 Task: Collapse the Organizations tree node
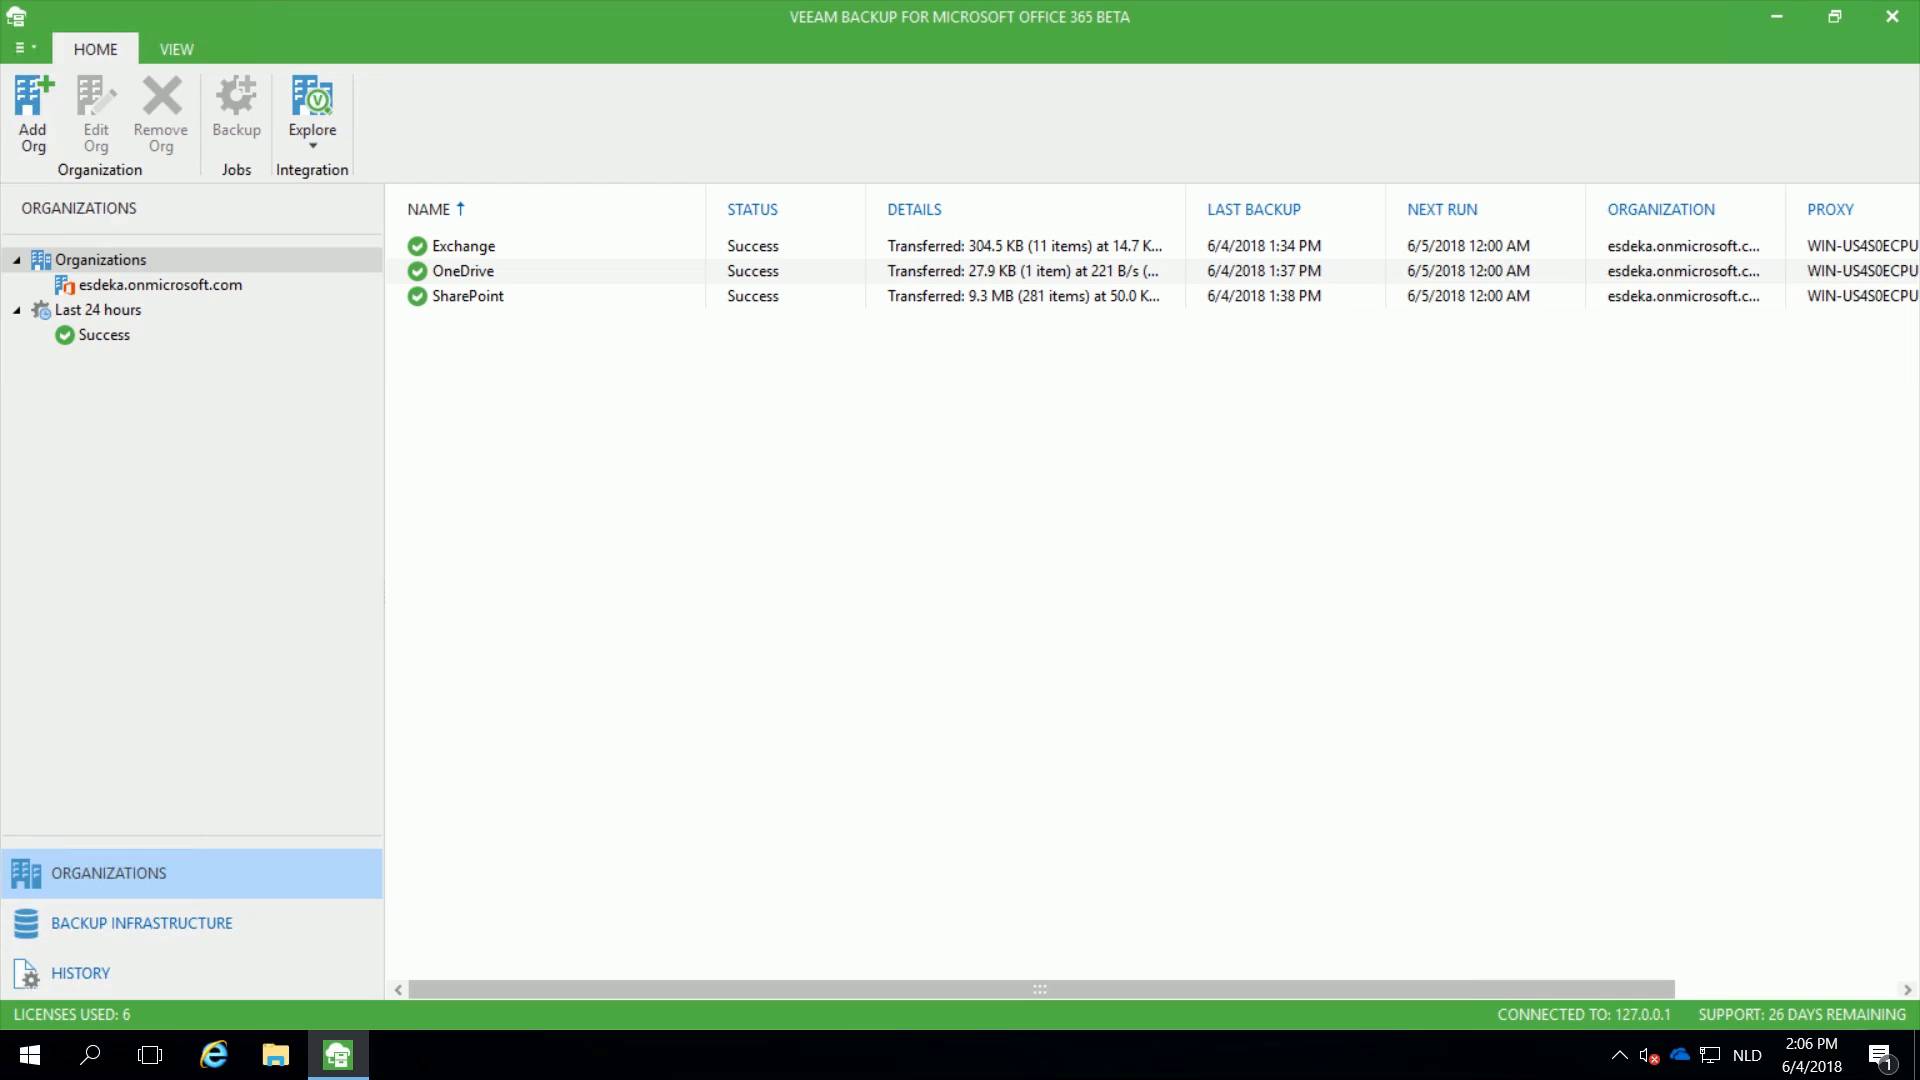17,260
